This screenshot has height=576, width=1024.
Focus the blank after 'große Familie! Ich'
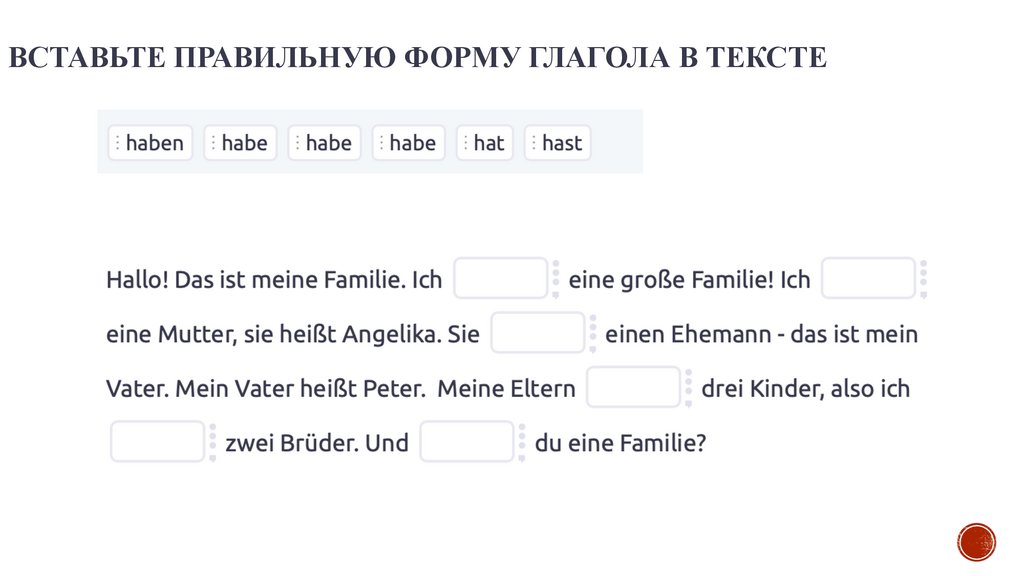pos(868,279)
